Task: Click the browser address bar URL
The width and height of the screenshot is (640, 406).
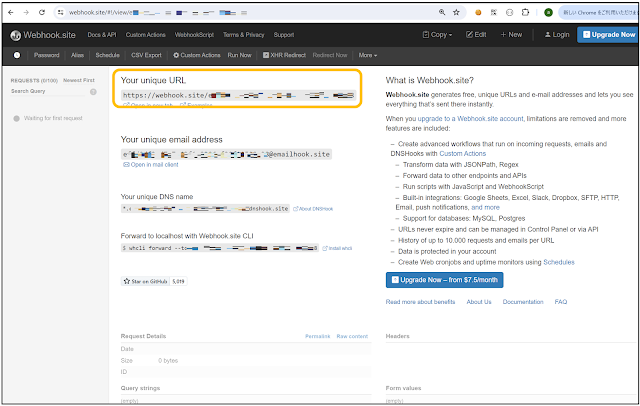Action: 158,13
